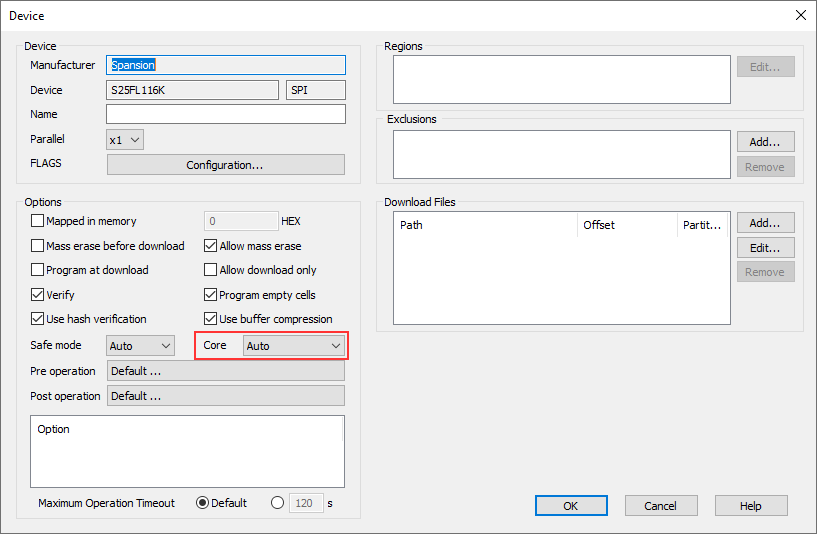Toggle Mass erase before download
The image size is (817, 534).
[38, 246]
